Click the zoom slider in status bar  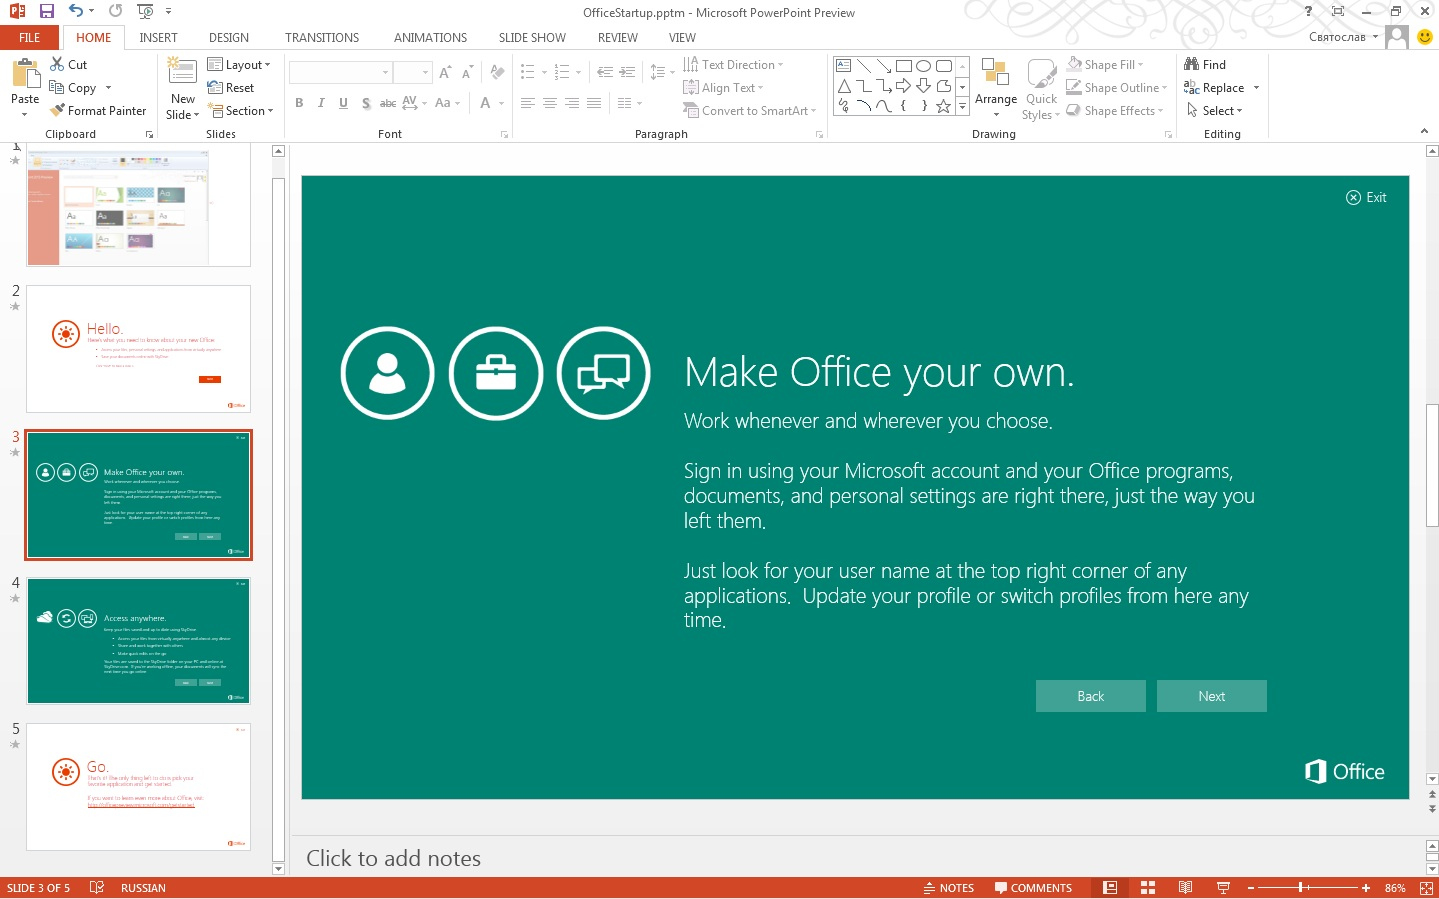pos(1301,888)
